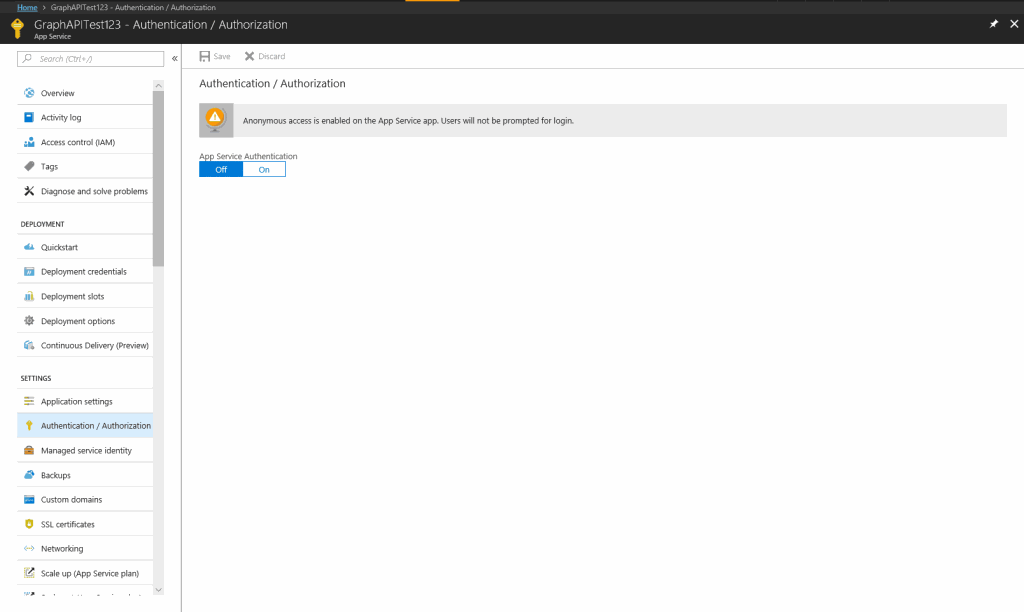Click the SETTINGS section header

36,378
